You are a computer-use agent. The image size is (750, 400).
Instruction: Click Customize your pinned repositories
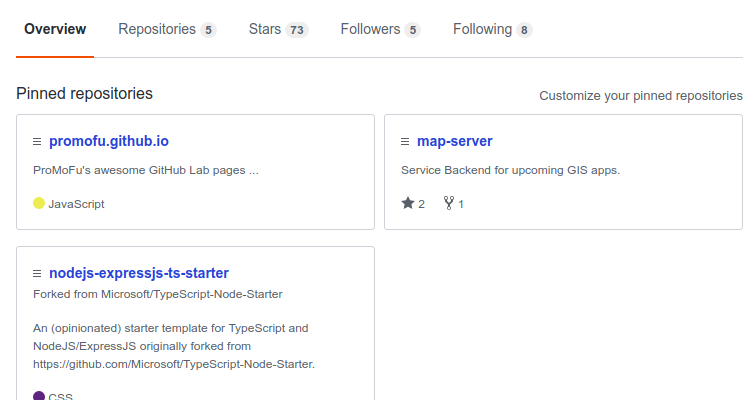(x=640, y=96)
